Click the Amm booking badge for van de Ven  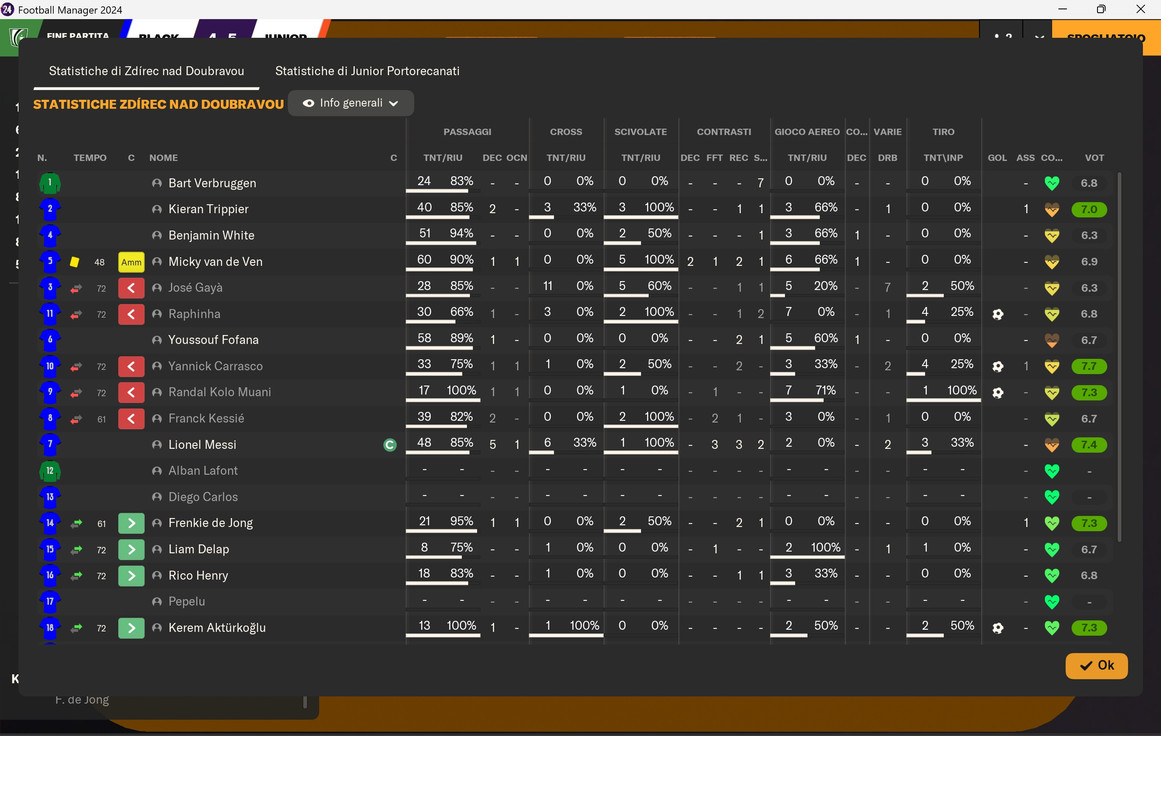click(x=131, y=261)
